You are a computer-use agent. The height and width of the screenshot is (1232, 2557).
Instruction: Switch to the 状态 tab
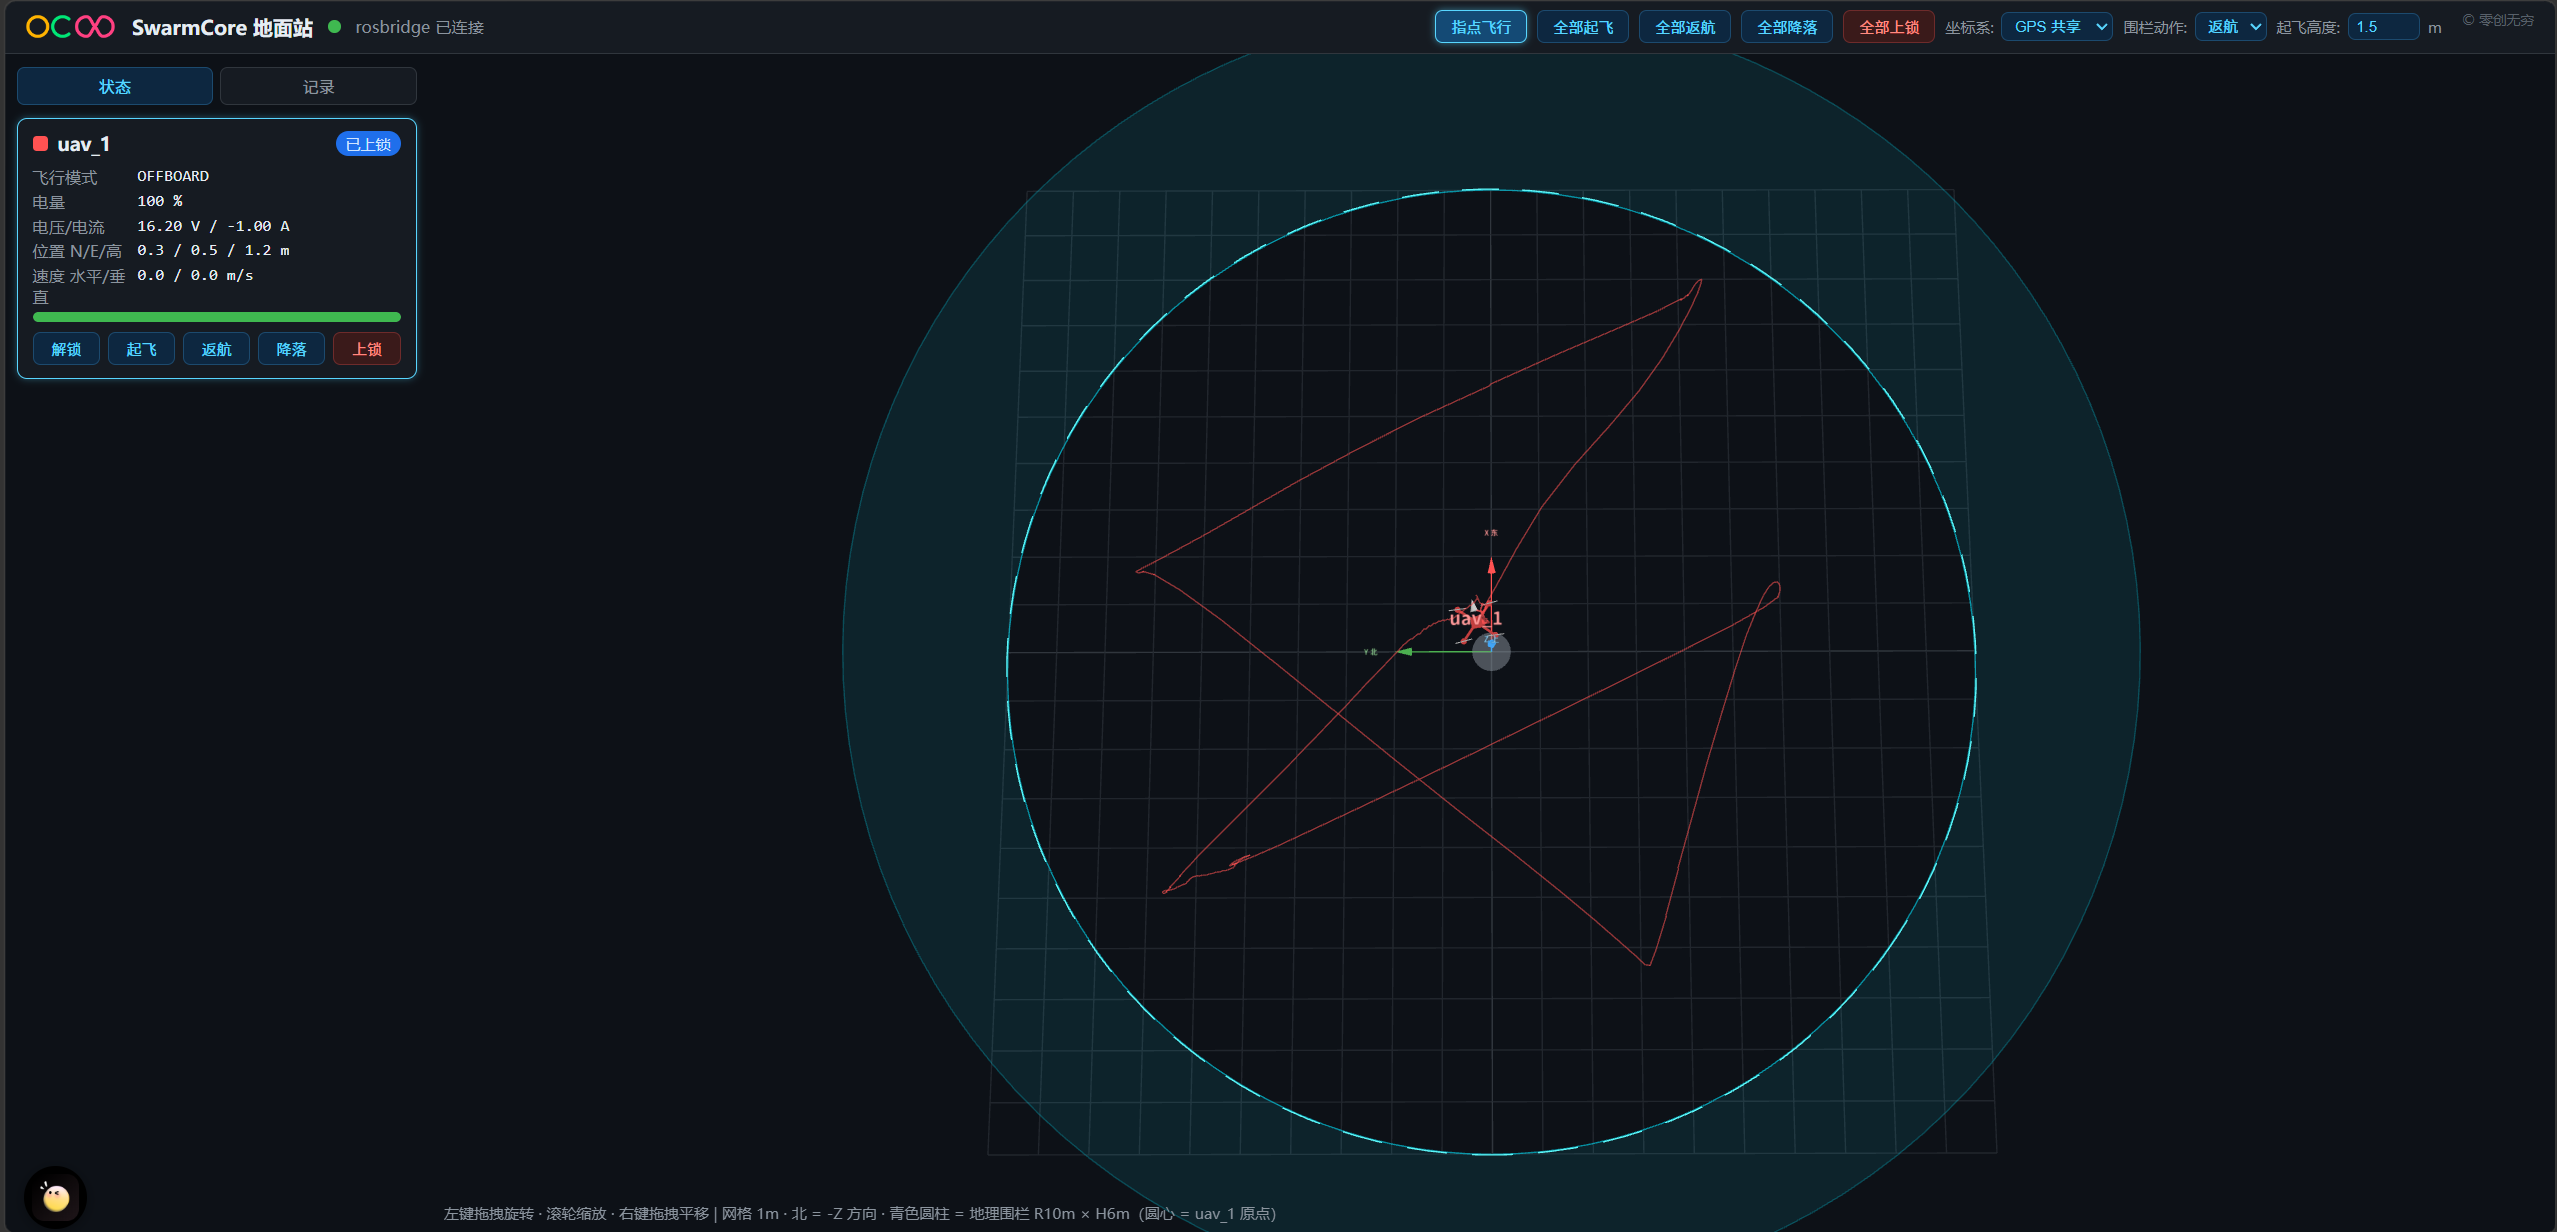(x=115, y=87)
